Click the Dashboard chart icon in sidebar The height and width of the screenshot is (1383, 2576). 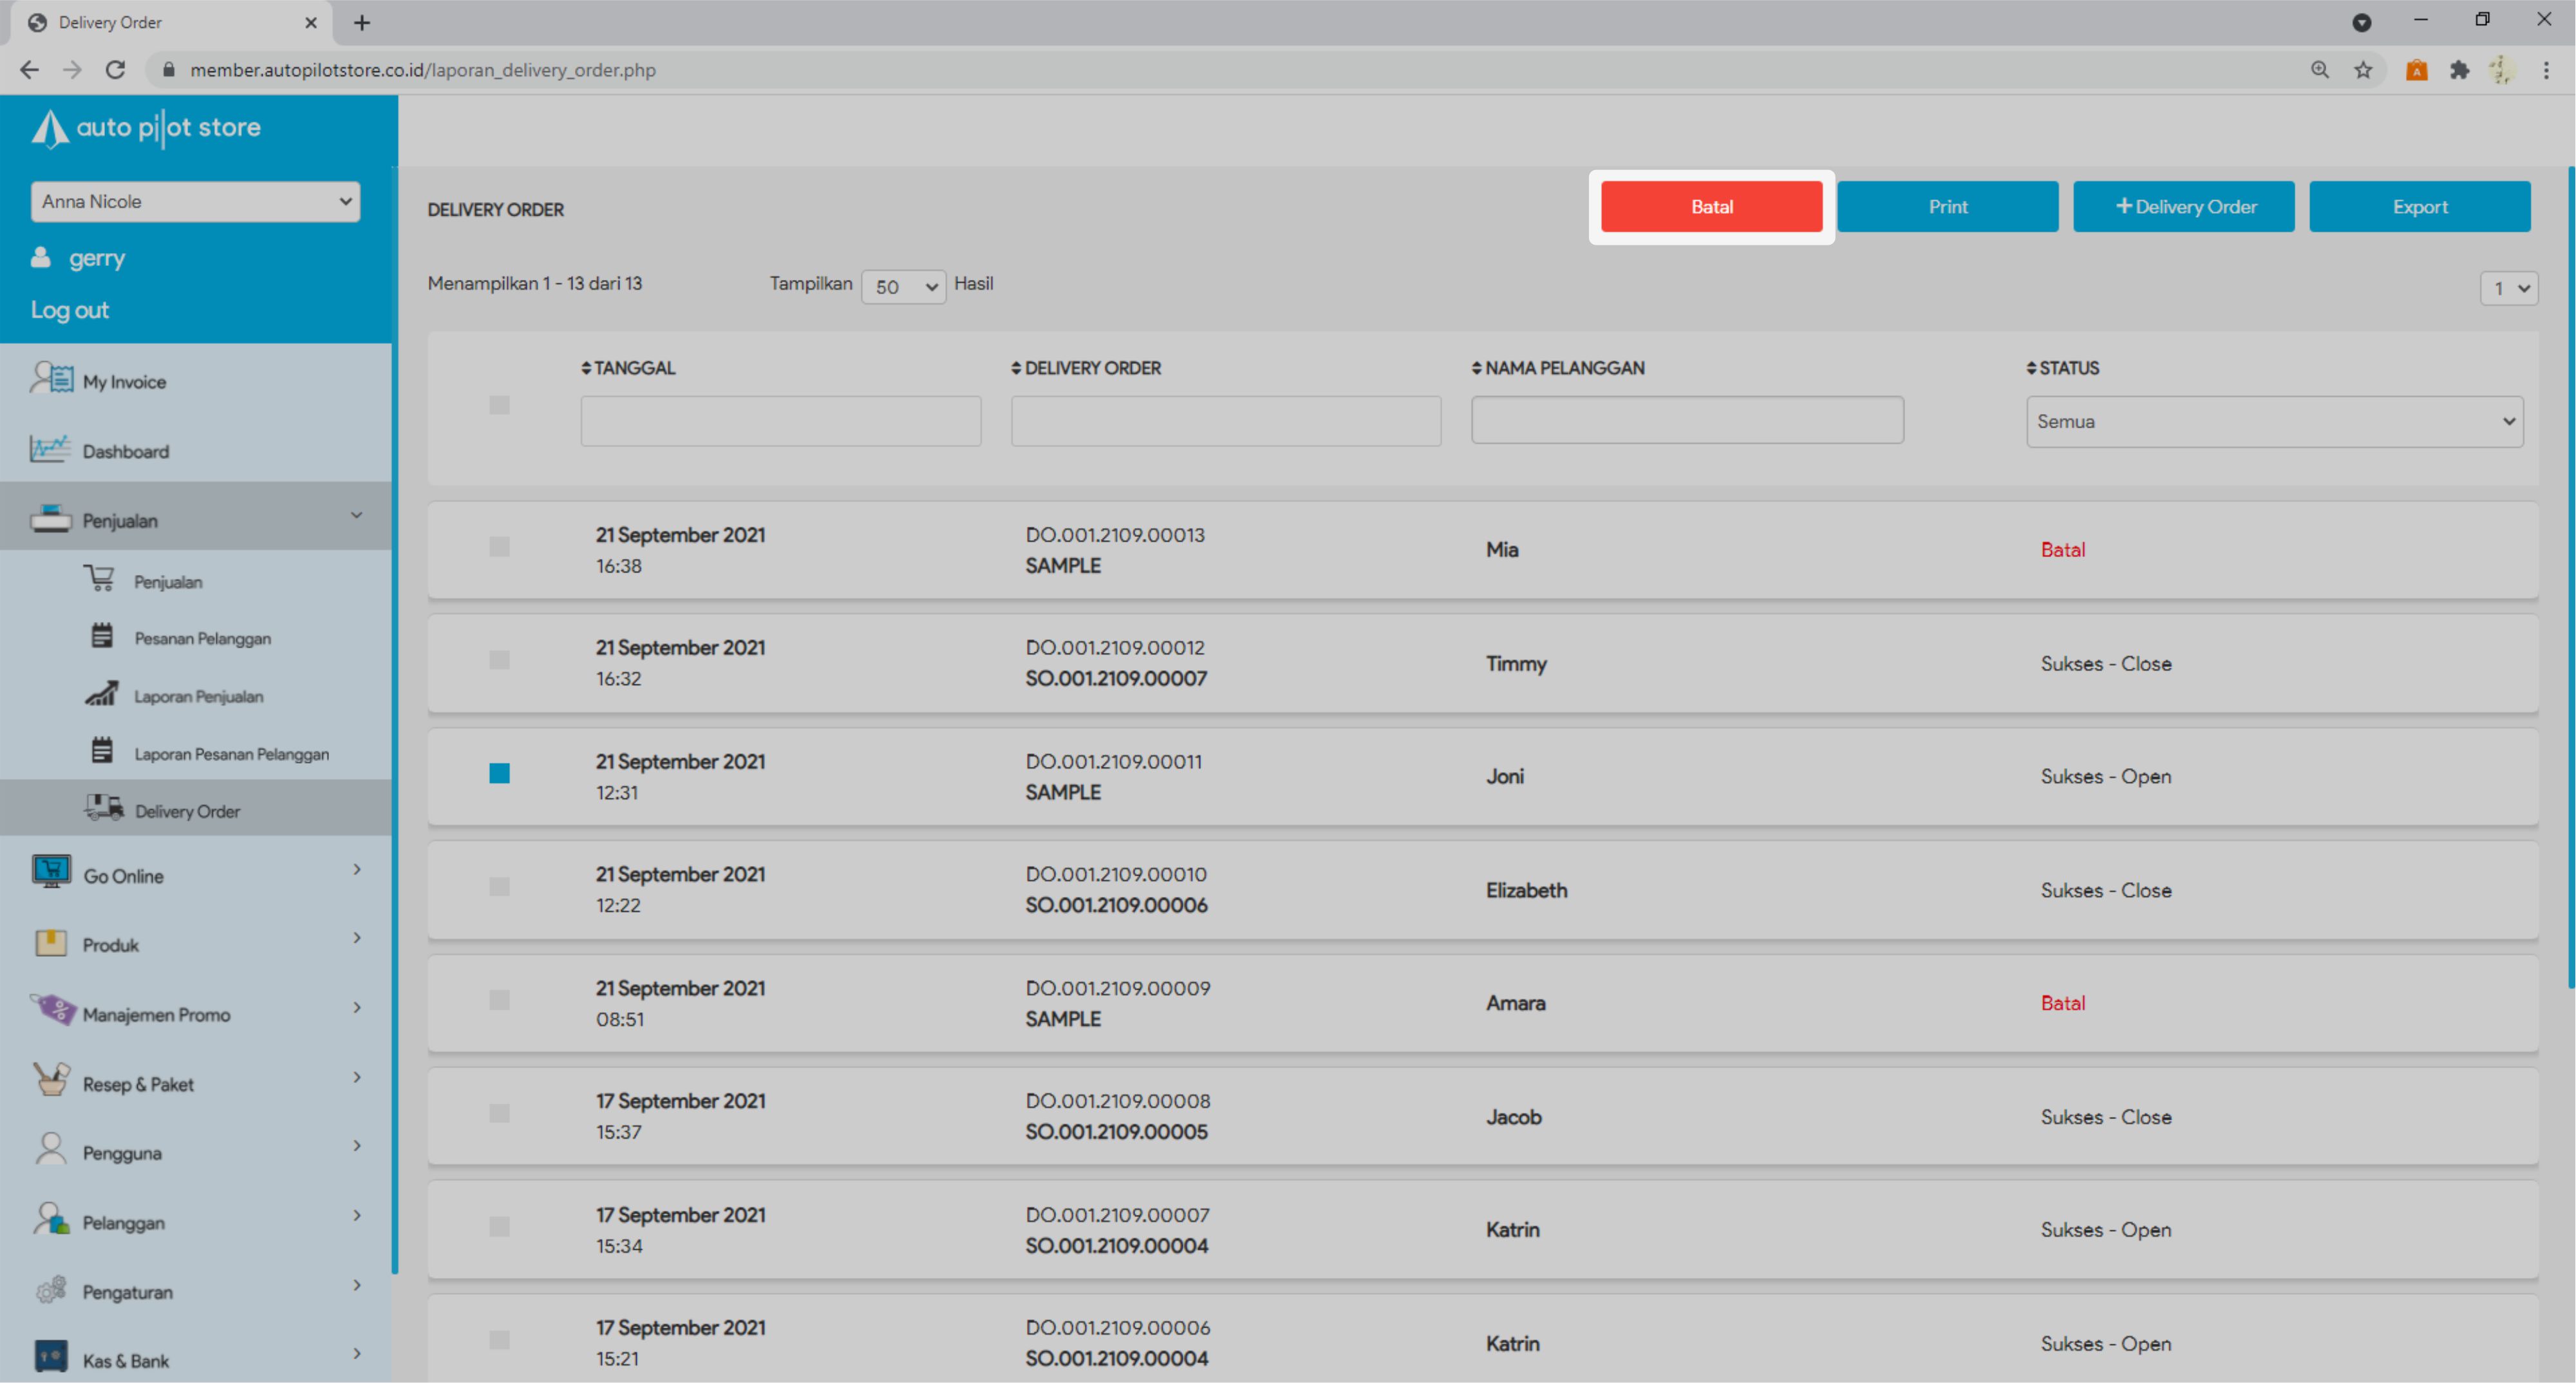point(49,450)
